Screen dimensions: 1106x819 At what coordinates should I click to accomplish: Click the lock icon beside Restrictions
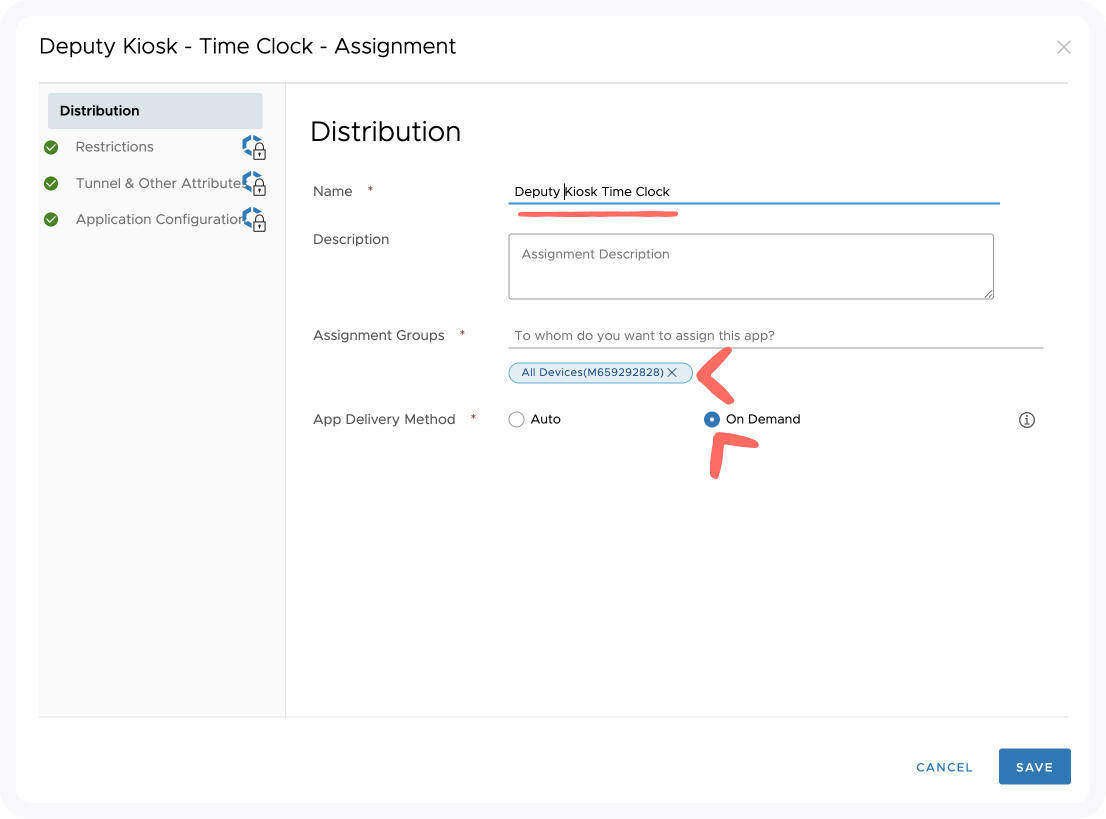tap(254, 147)
